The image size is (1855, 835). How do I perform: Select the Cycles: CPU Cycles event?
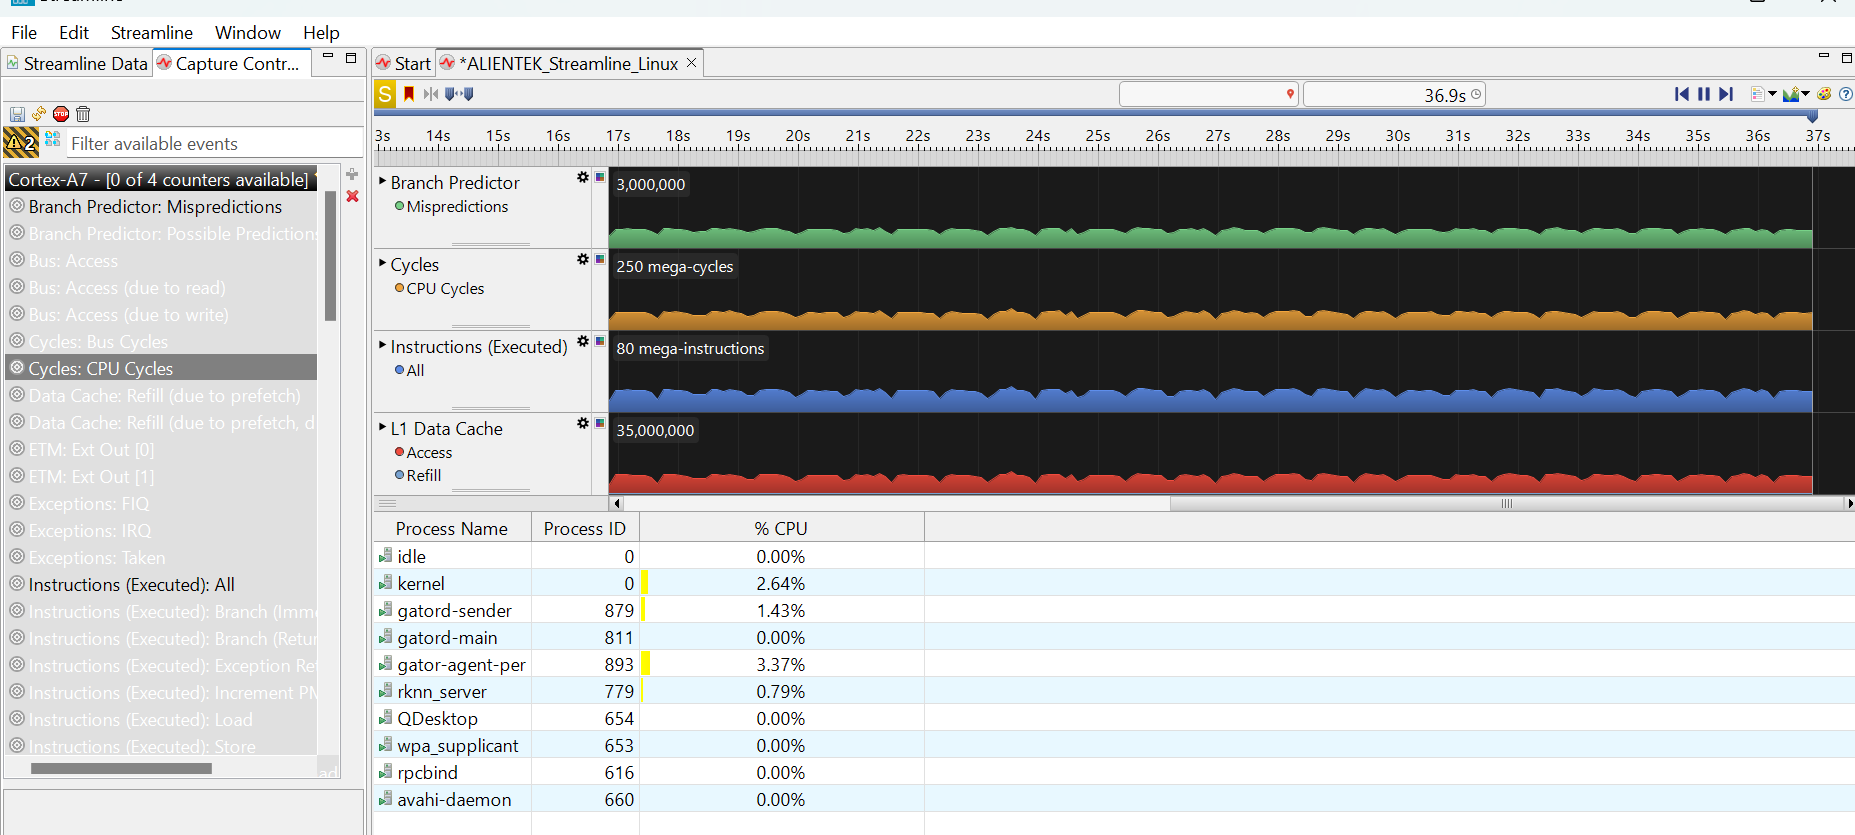pos(100,369)
